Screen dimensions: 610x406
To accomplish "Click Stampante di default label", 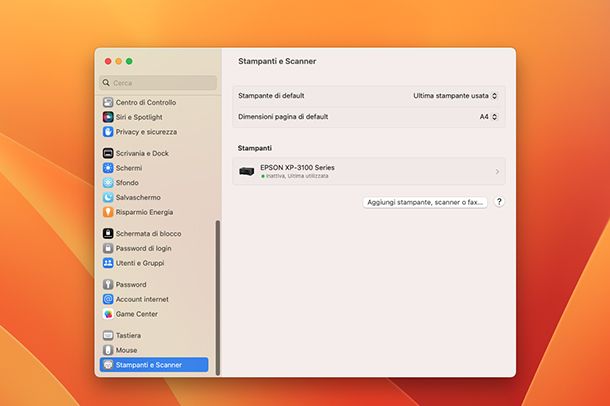I will [271, 96].
